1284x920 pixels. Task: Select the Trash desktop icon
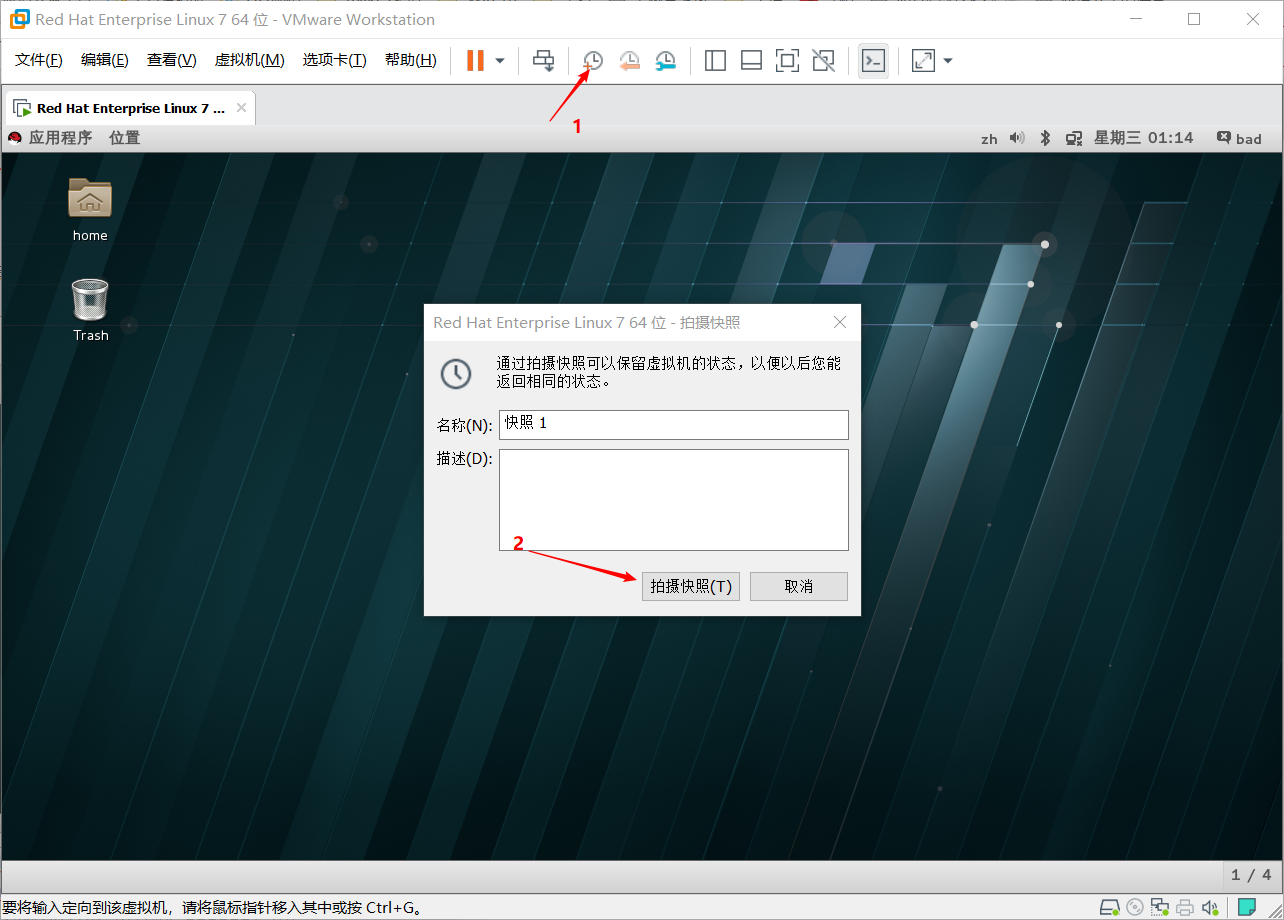tap(90, 310)
